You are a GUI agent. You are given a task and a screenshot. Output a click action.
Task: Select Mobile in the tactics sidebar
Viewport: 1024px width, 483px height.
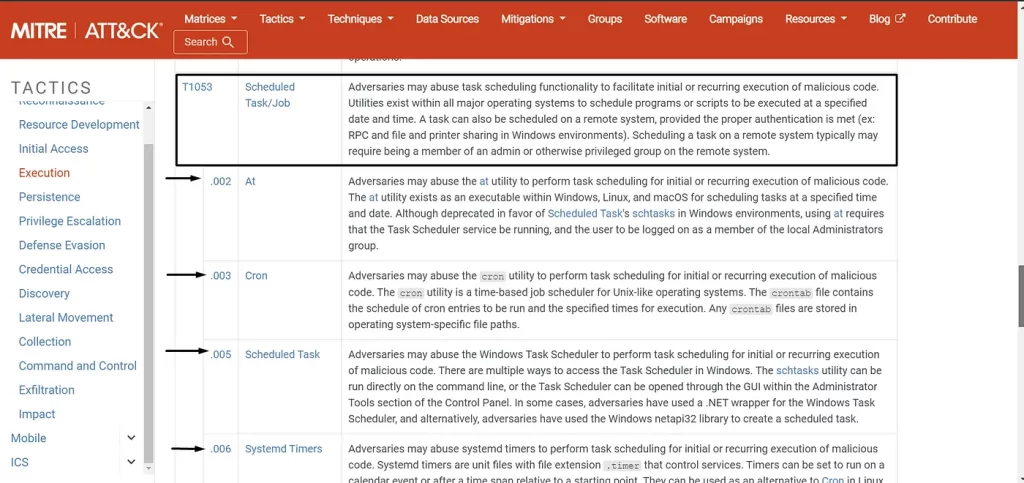(x=29, y=438)
